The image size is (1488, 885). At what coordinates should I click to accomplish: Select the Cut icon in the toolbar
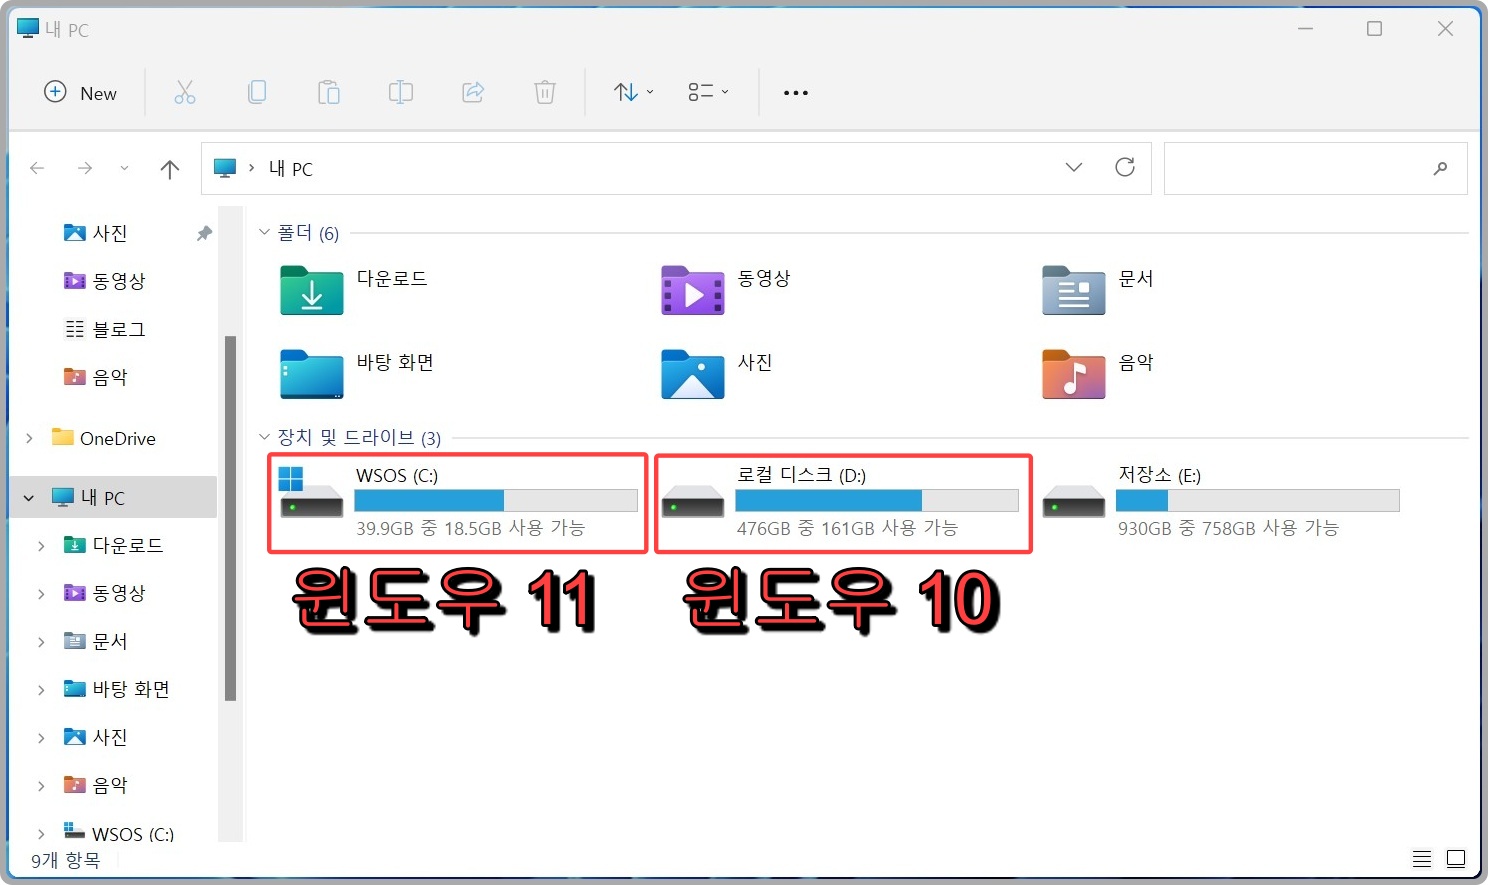(x=185, y=92)
